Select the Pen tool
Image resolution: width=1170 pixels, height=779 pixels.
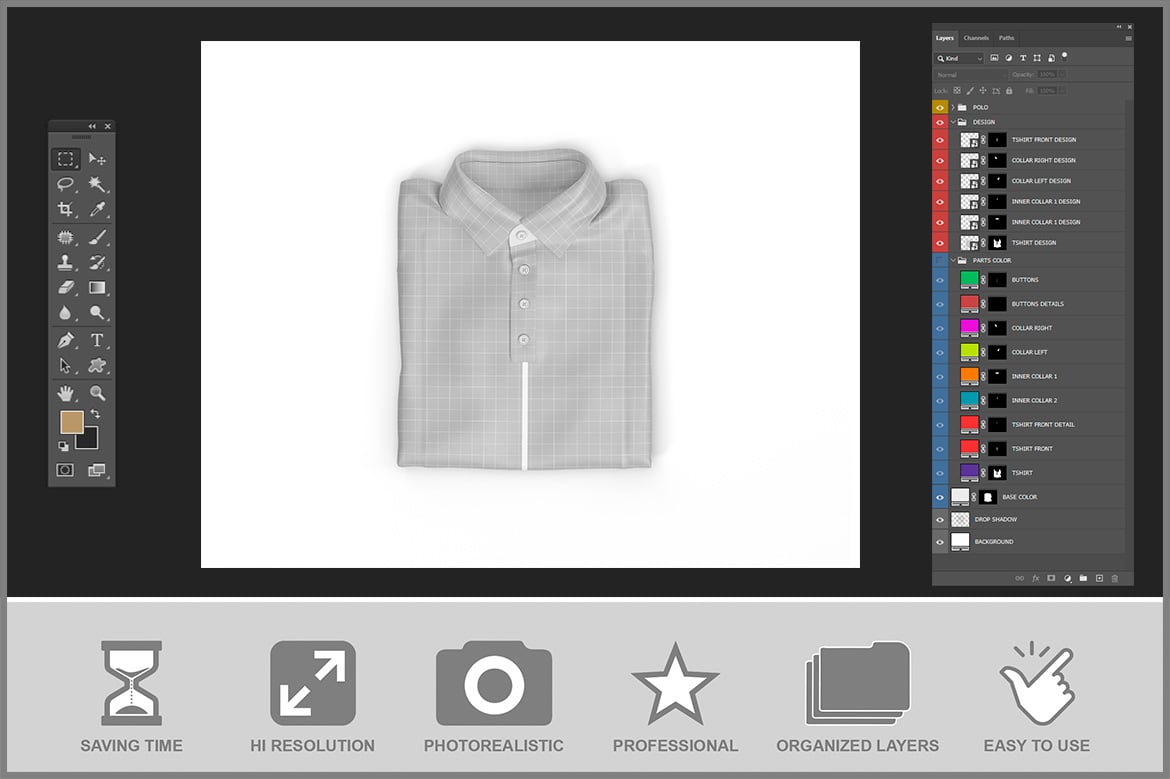click(x=66, y=340)
